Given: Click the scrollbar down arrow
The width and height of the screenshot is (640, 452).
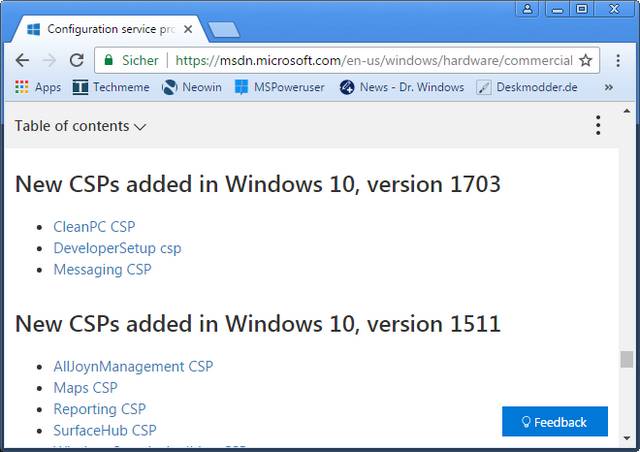Looking at the screenshot, I should [627, 438].
